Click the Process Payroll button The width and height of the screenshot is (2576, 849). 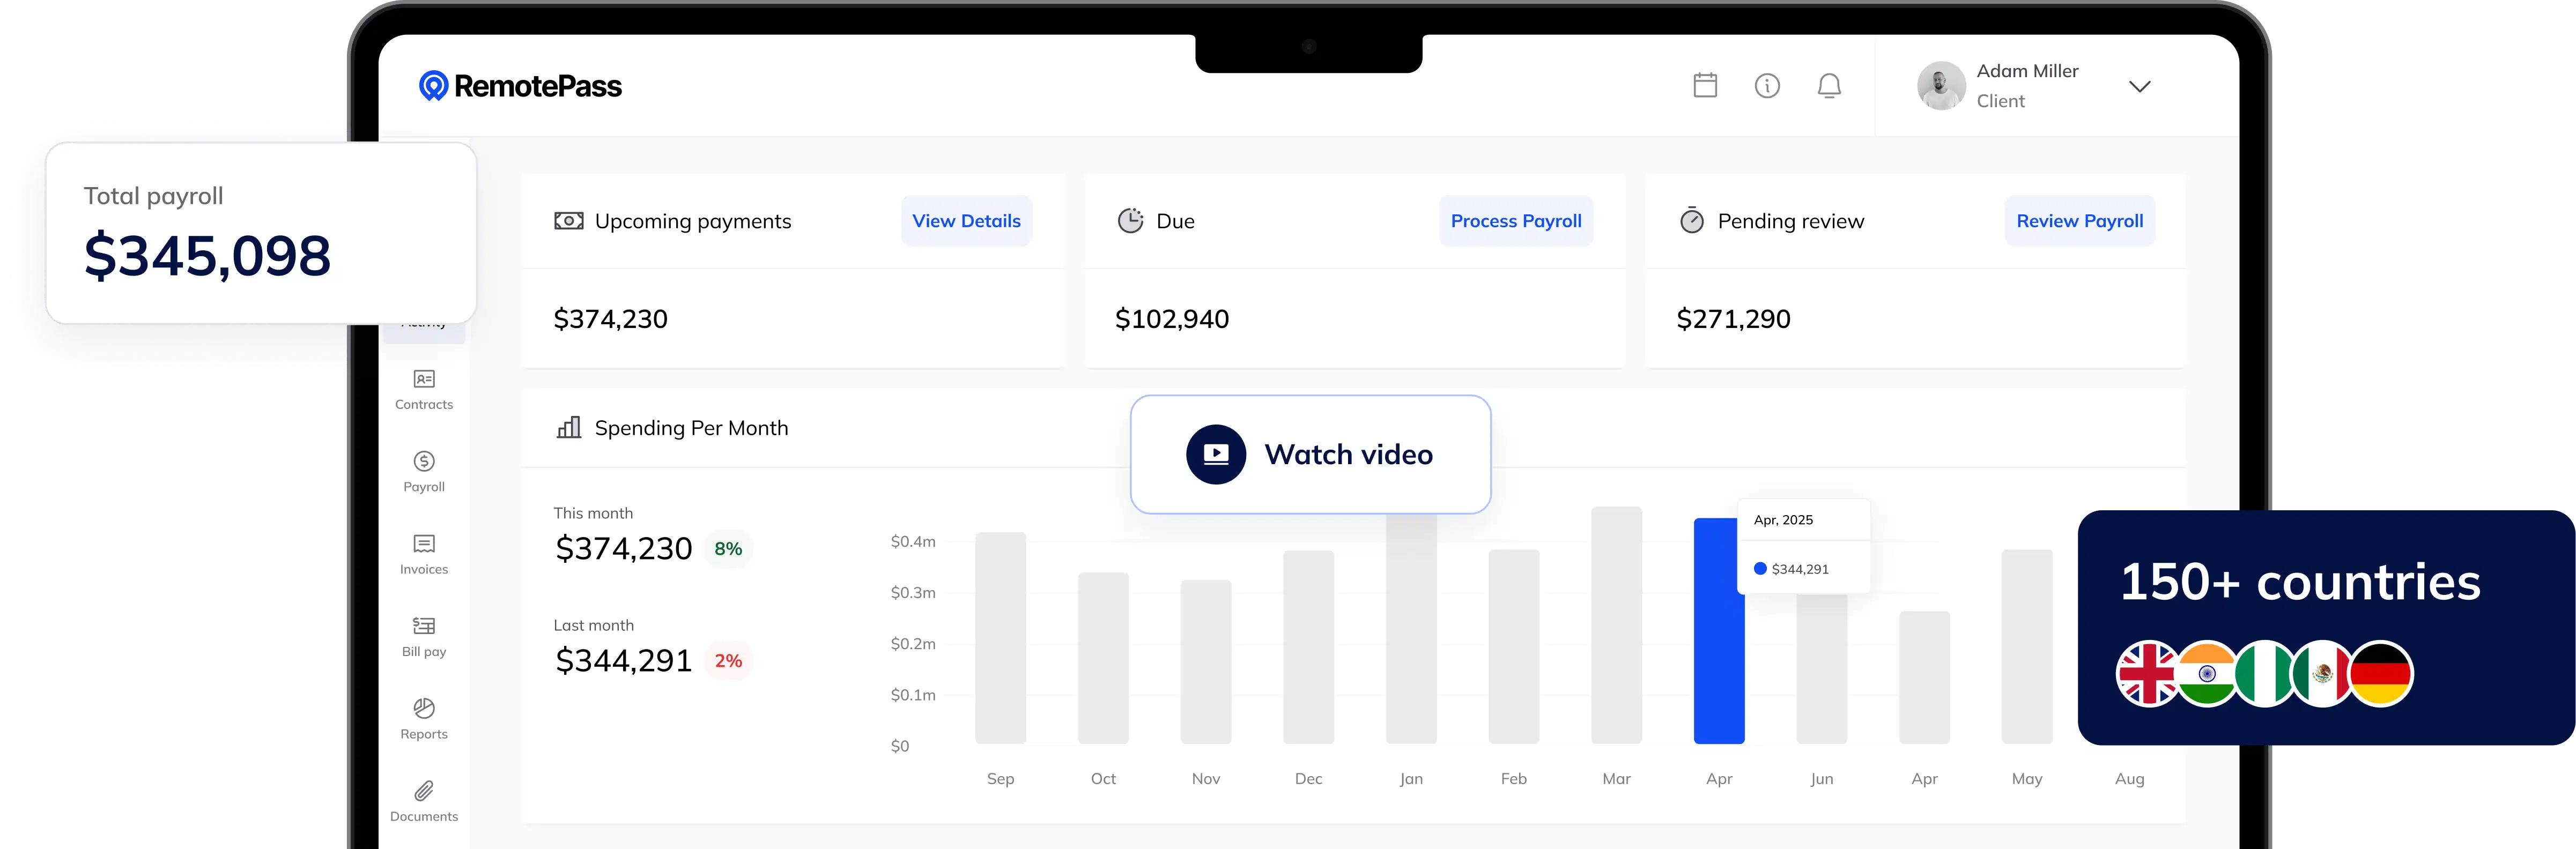tap(1516, 221)
